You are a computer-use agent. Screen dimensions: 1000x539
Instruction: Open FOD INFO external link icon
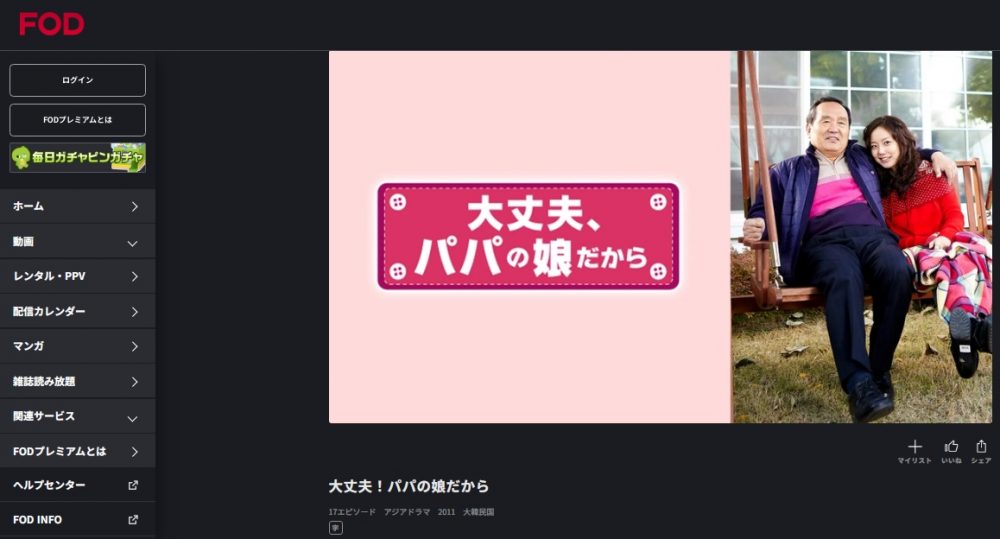[x=133, y=520]
